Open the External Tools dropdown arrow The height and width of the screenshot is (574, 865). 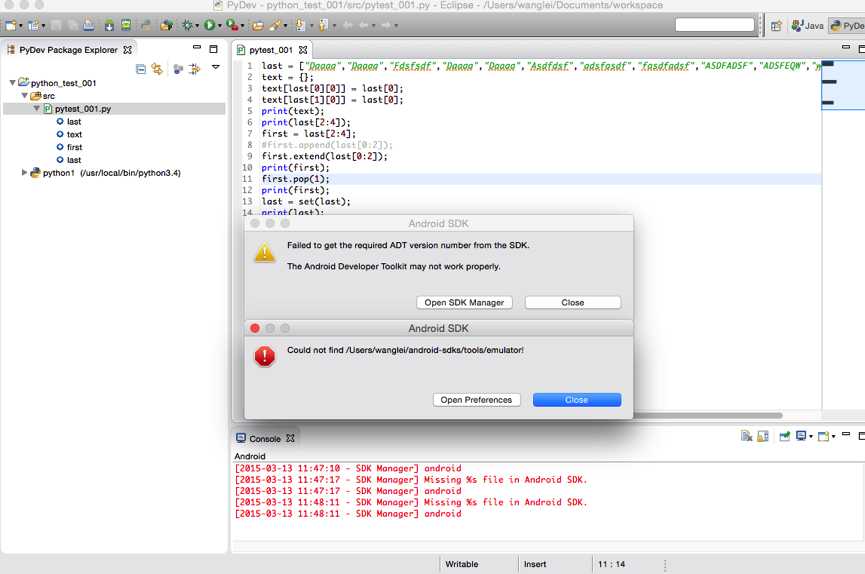coord(242,26)
